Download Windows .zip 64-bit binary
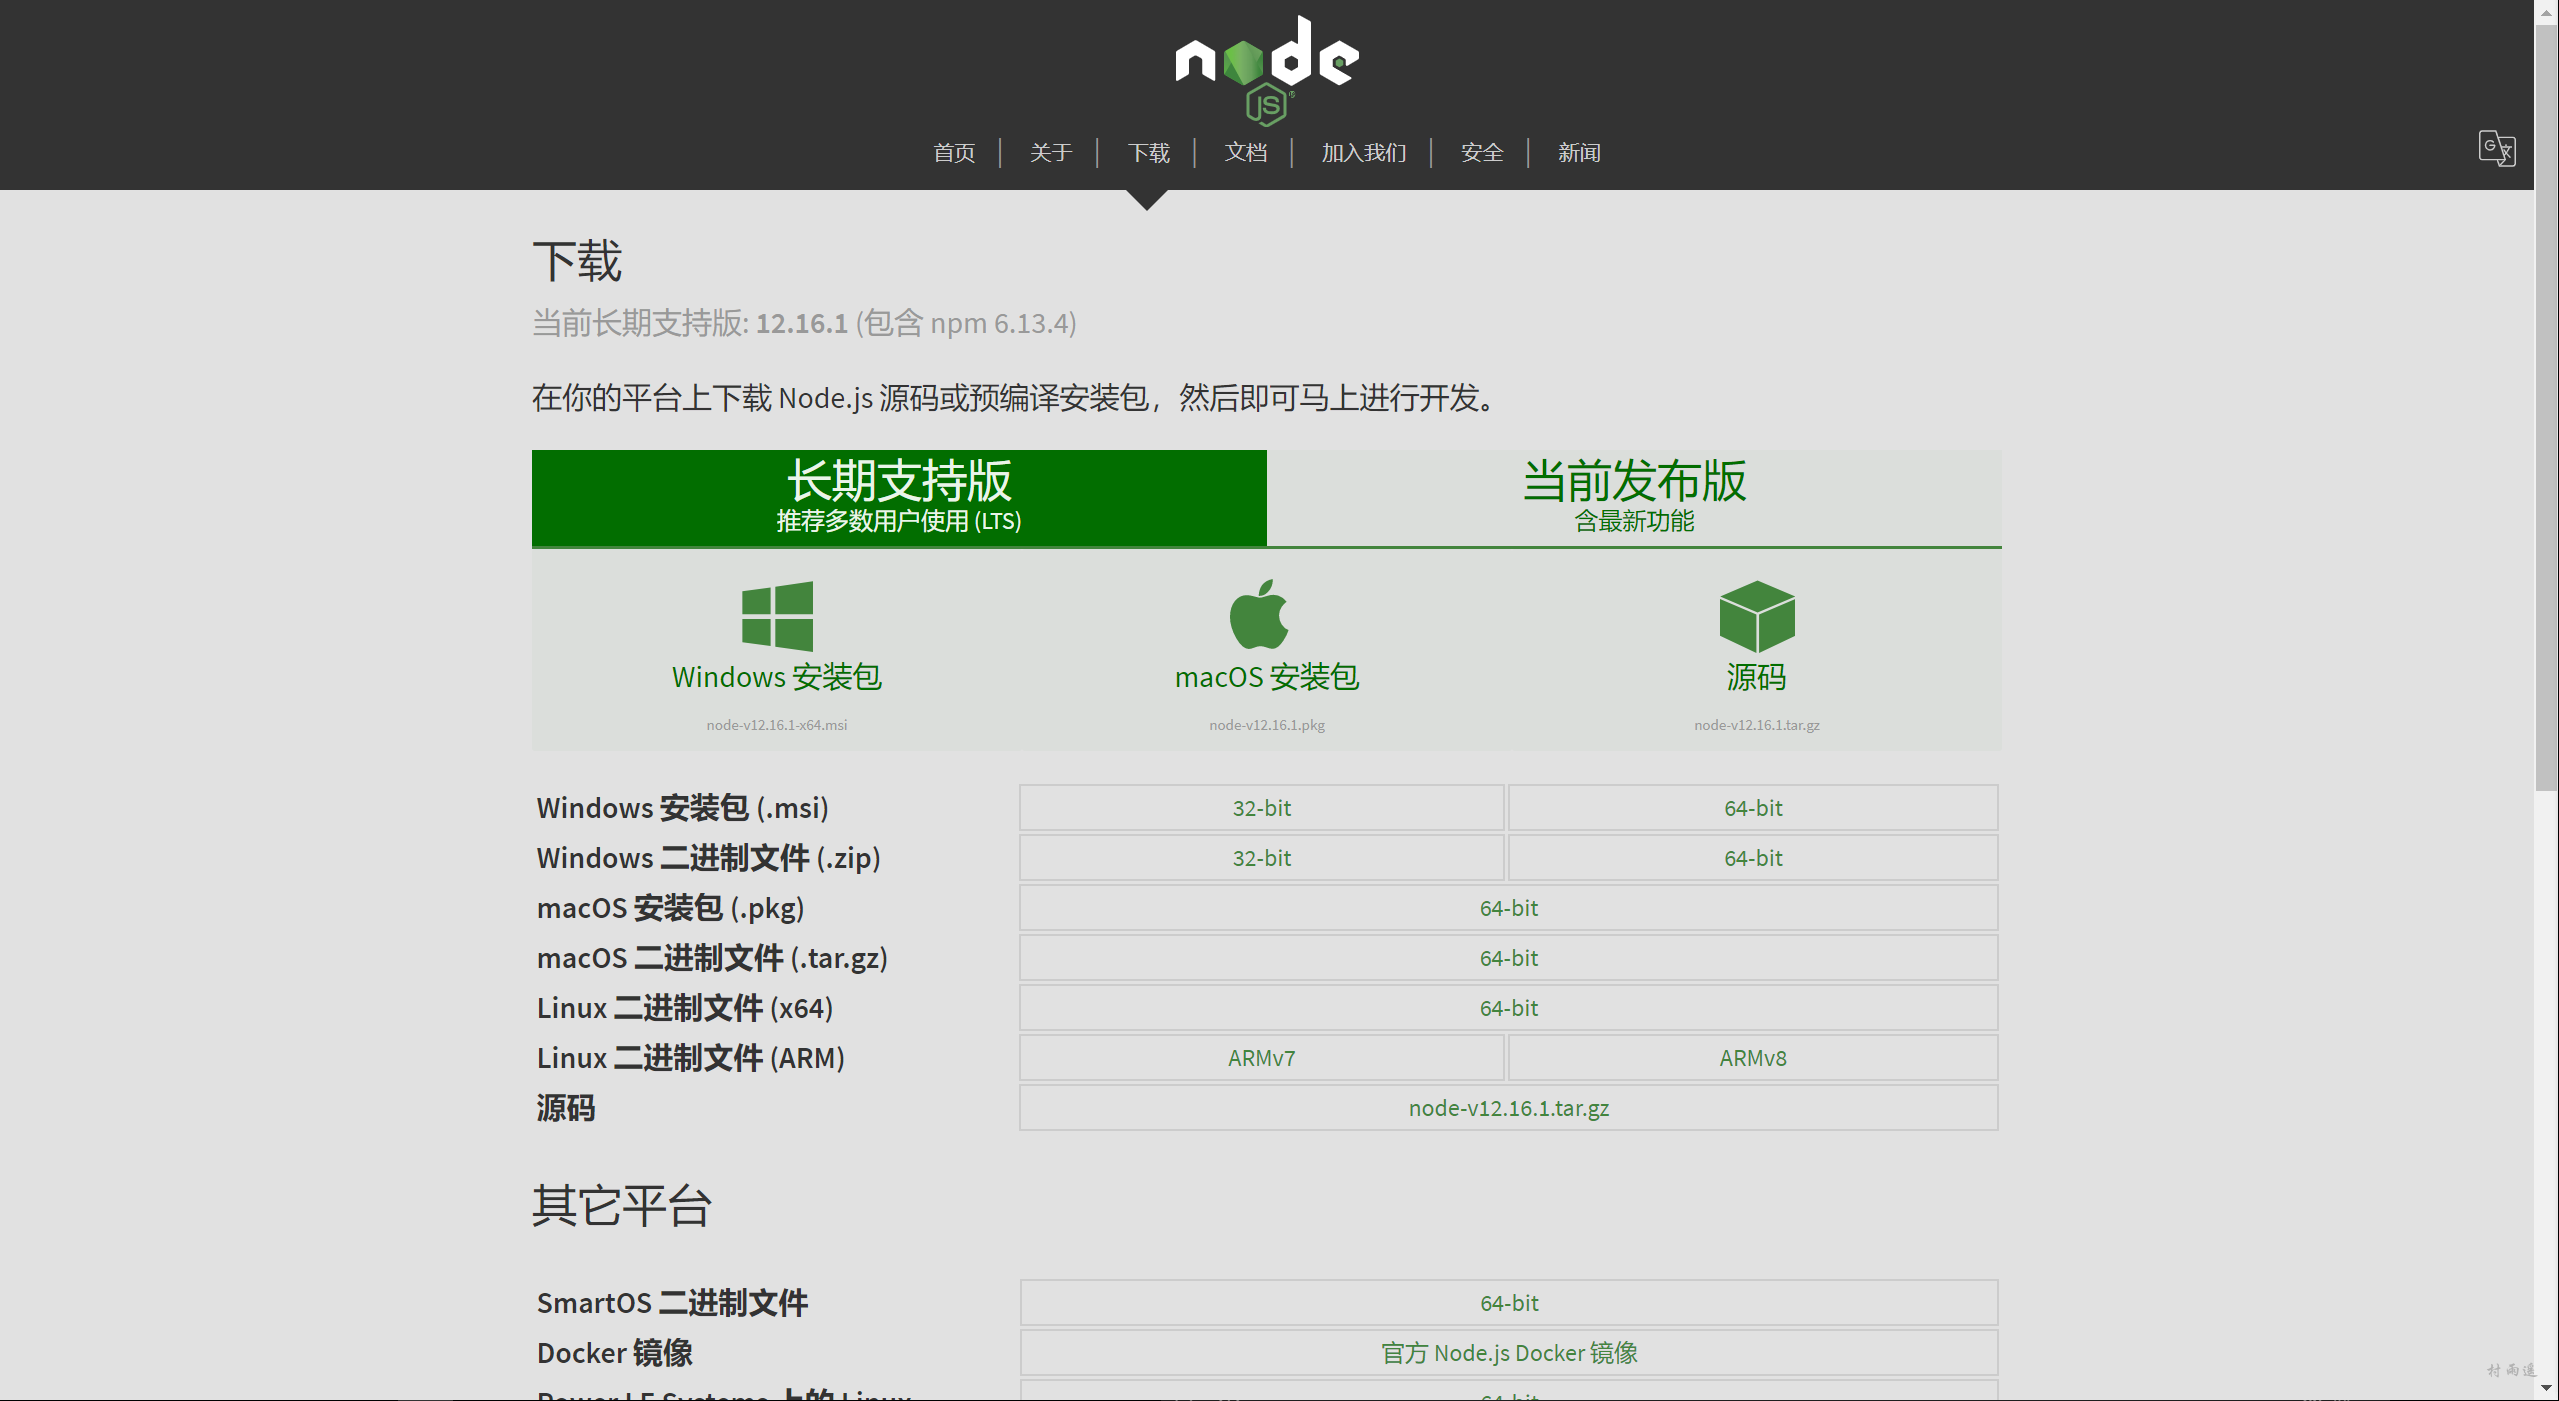Screen dimensions: 2559x1401 tap(1752, 858)
